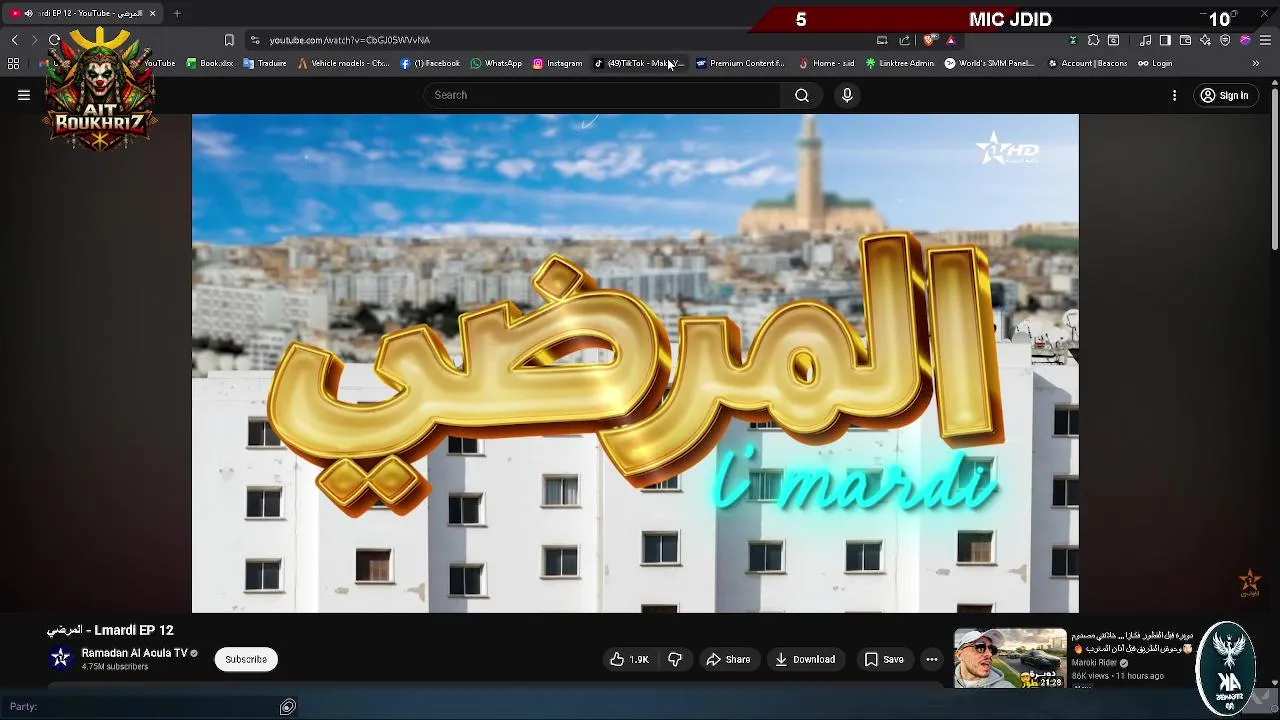The height and width of the screenshot is (720, 1280).
Task: Open the Vehicle models bookmark
Action: pos(344,63)
